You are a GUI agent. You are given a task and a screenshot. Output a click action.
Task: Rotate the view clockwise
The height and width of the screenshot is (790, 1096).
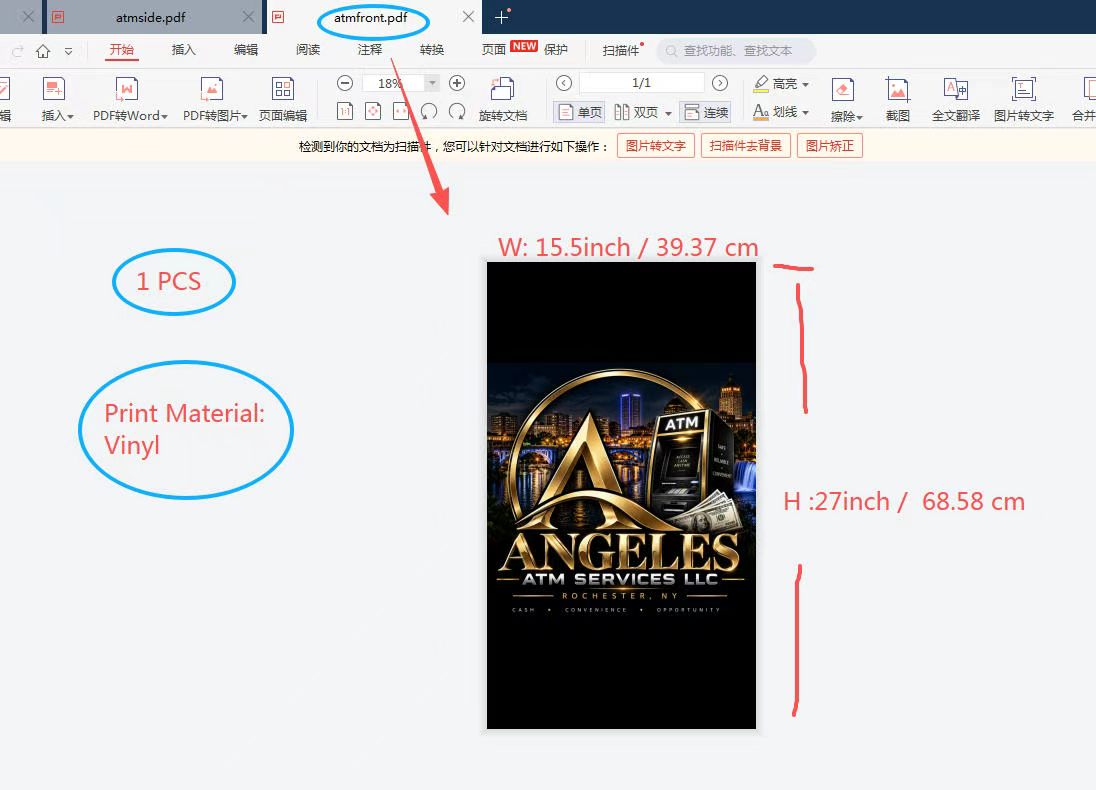tap(457, 111)
